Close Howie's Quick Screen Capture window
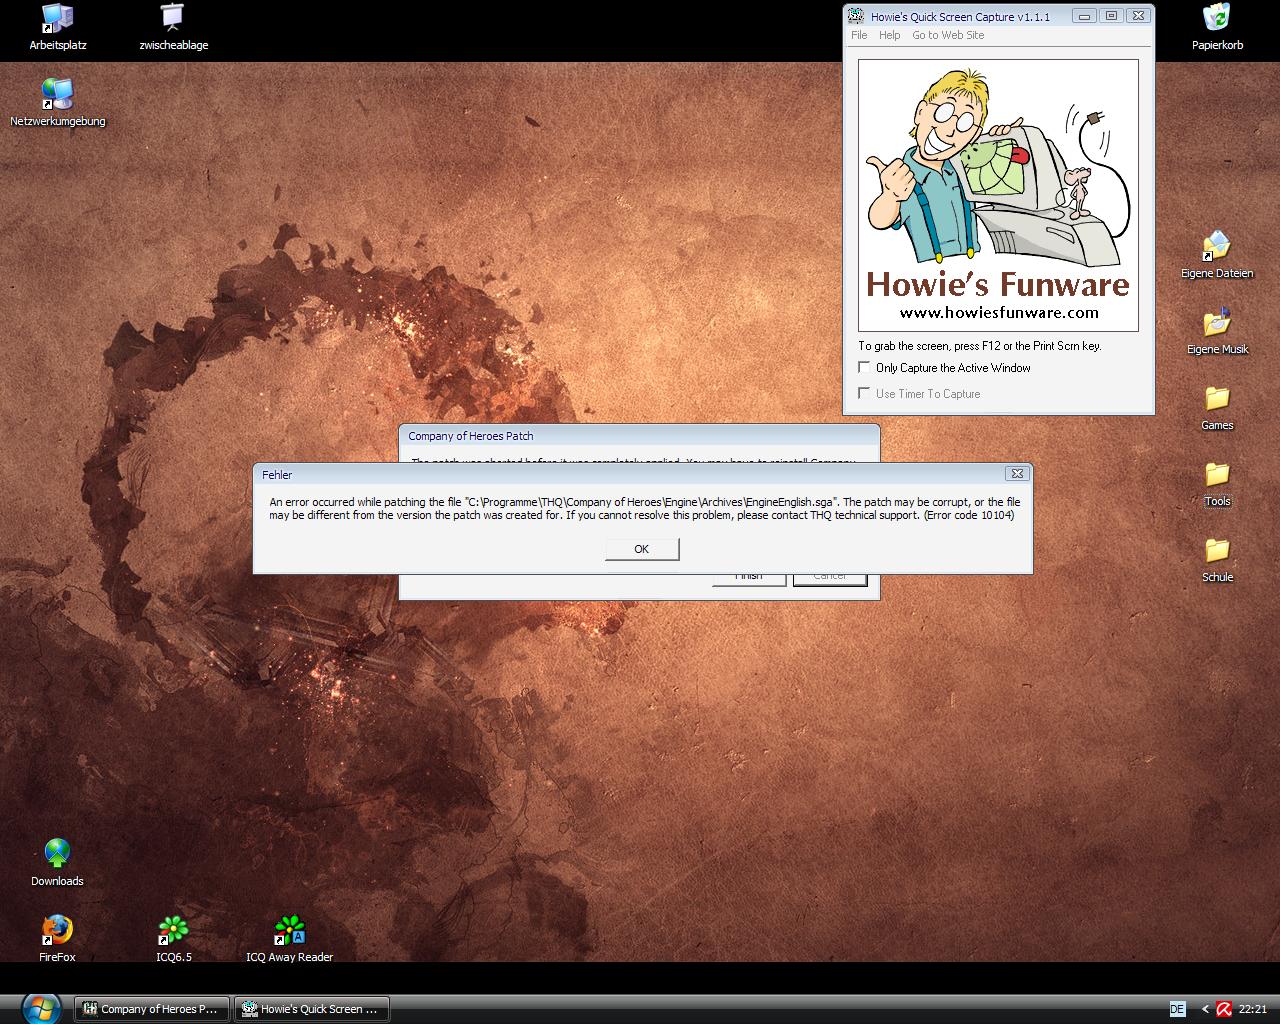The image size is (1280, 1024). coord(1138,16)
